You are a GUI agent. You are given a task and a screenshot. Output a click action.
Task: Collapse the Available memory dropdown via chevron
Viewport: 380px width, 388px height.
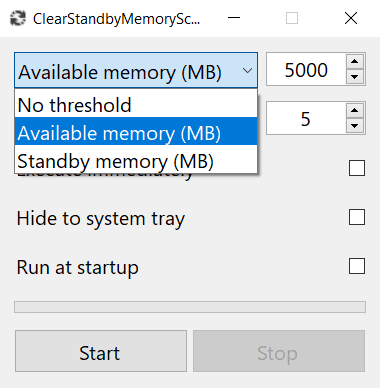tap(247, 71)
